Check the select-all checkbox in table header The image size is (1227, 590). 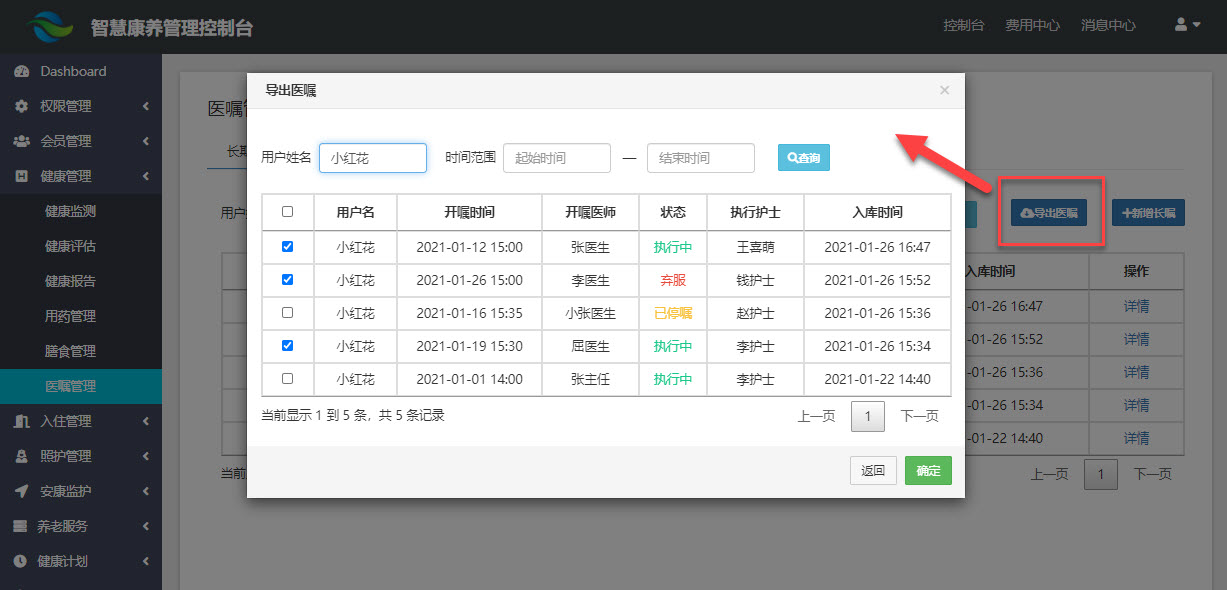pos(287,212)
